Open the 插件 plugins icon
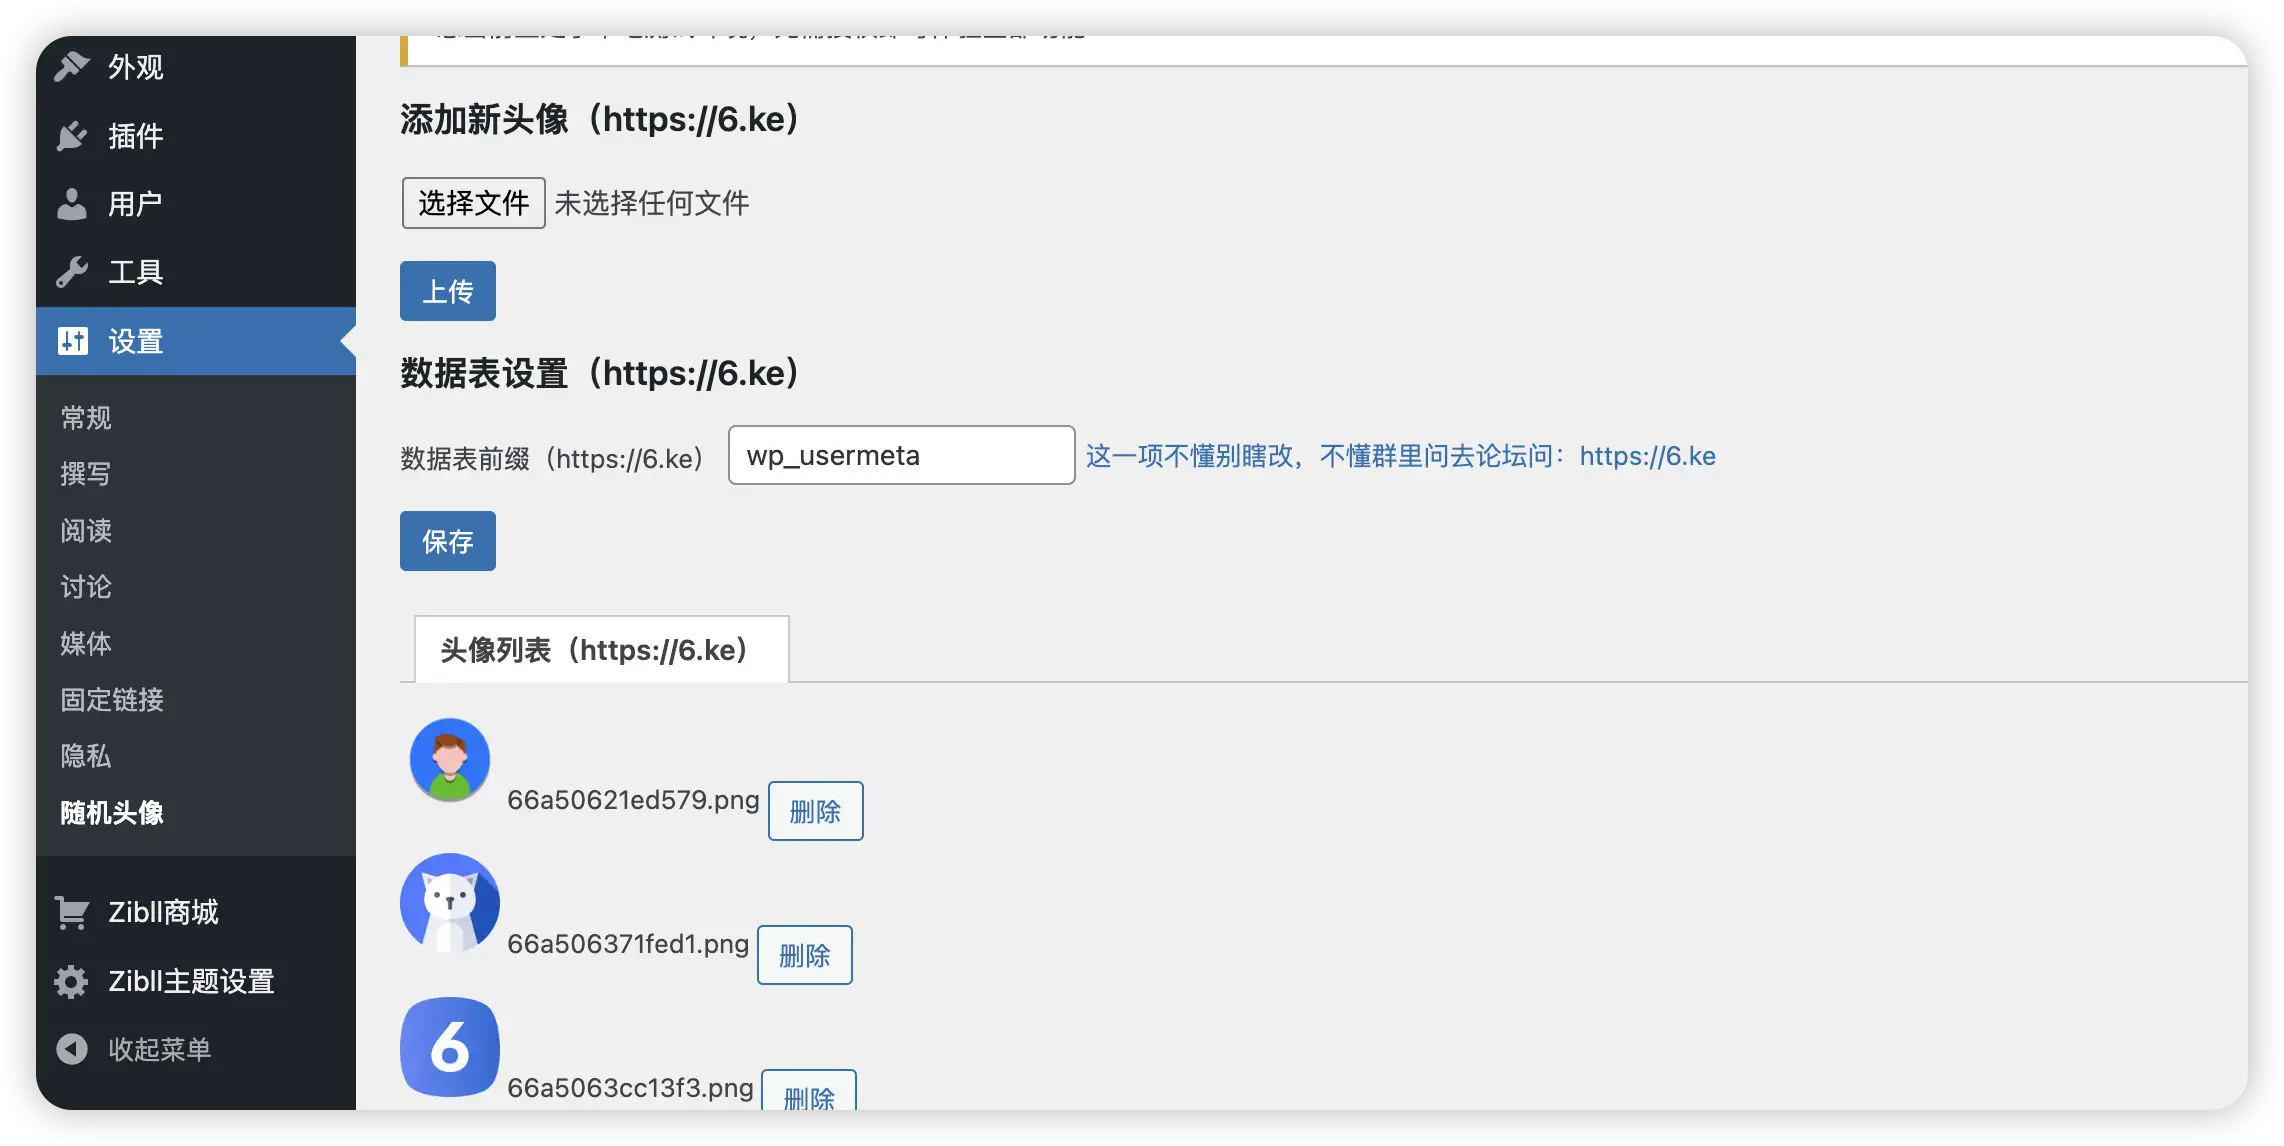This screenshot has height=1146, width=2284. pyautogui.click(x=71, y=136)
